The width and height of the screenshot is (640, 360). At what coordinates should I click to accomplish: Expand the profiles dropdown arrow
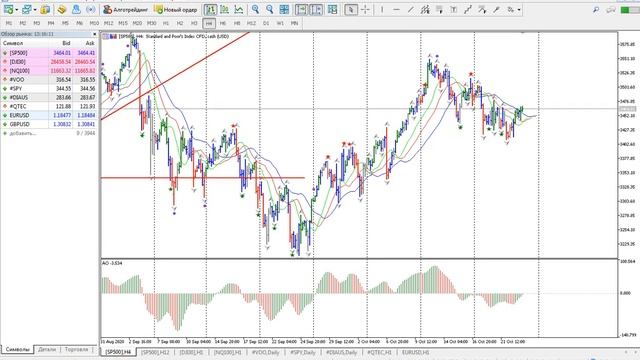pyautogui.click(x=35, y=10)
